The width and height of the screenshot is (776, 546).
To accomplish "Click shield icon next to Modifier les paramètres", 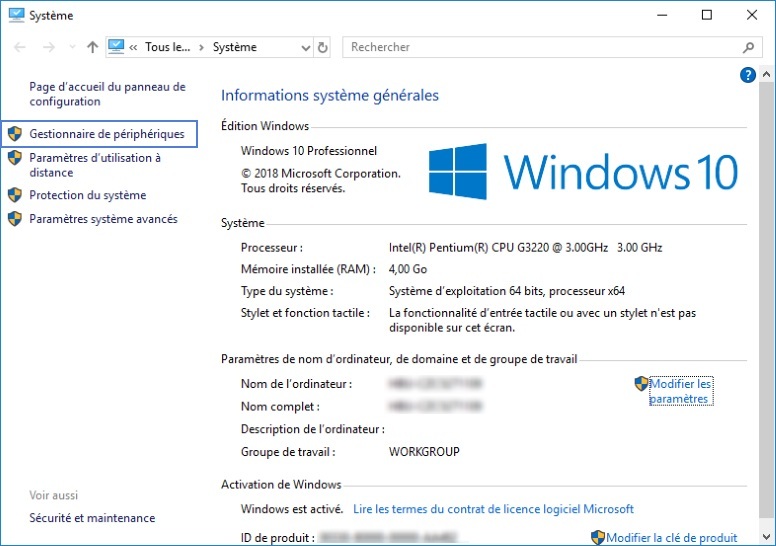I will 641,384.
